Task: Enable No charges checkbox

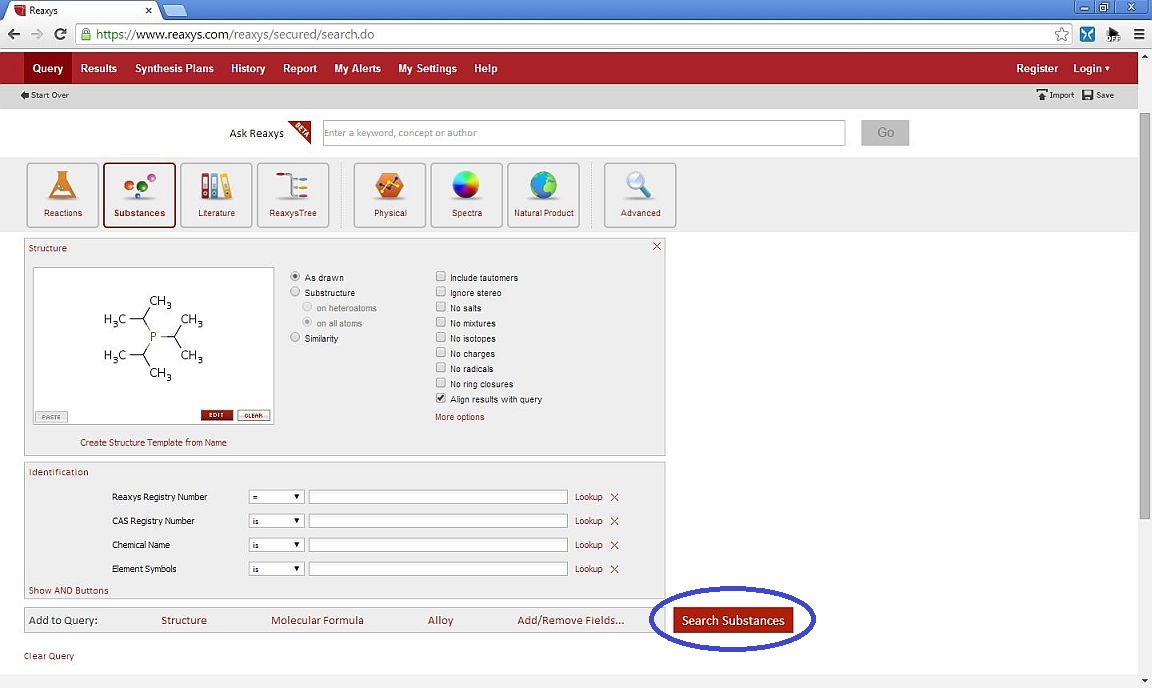Action: (441, 353)
